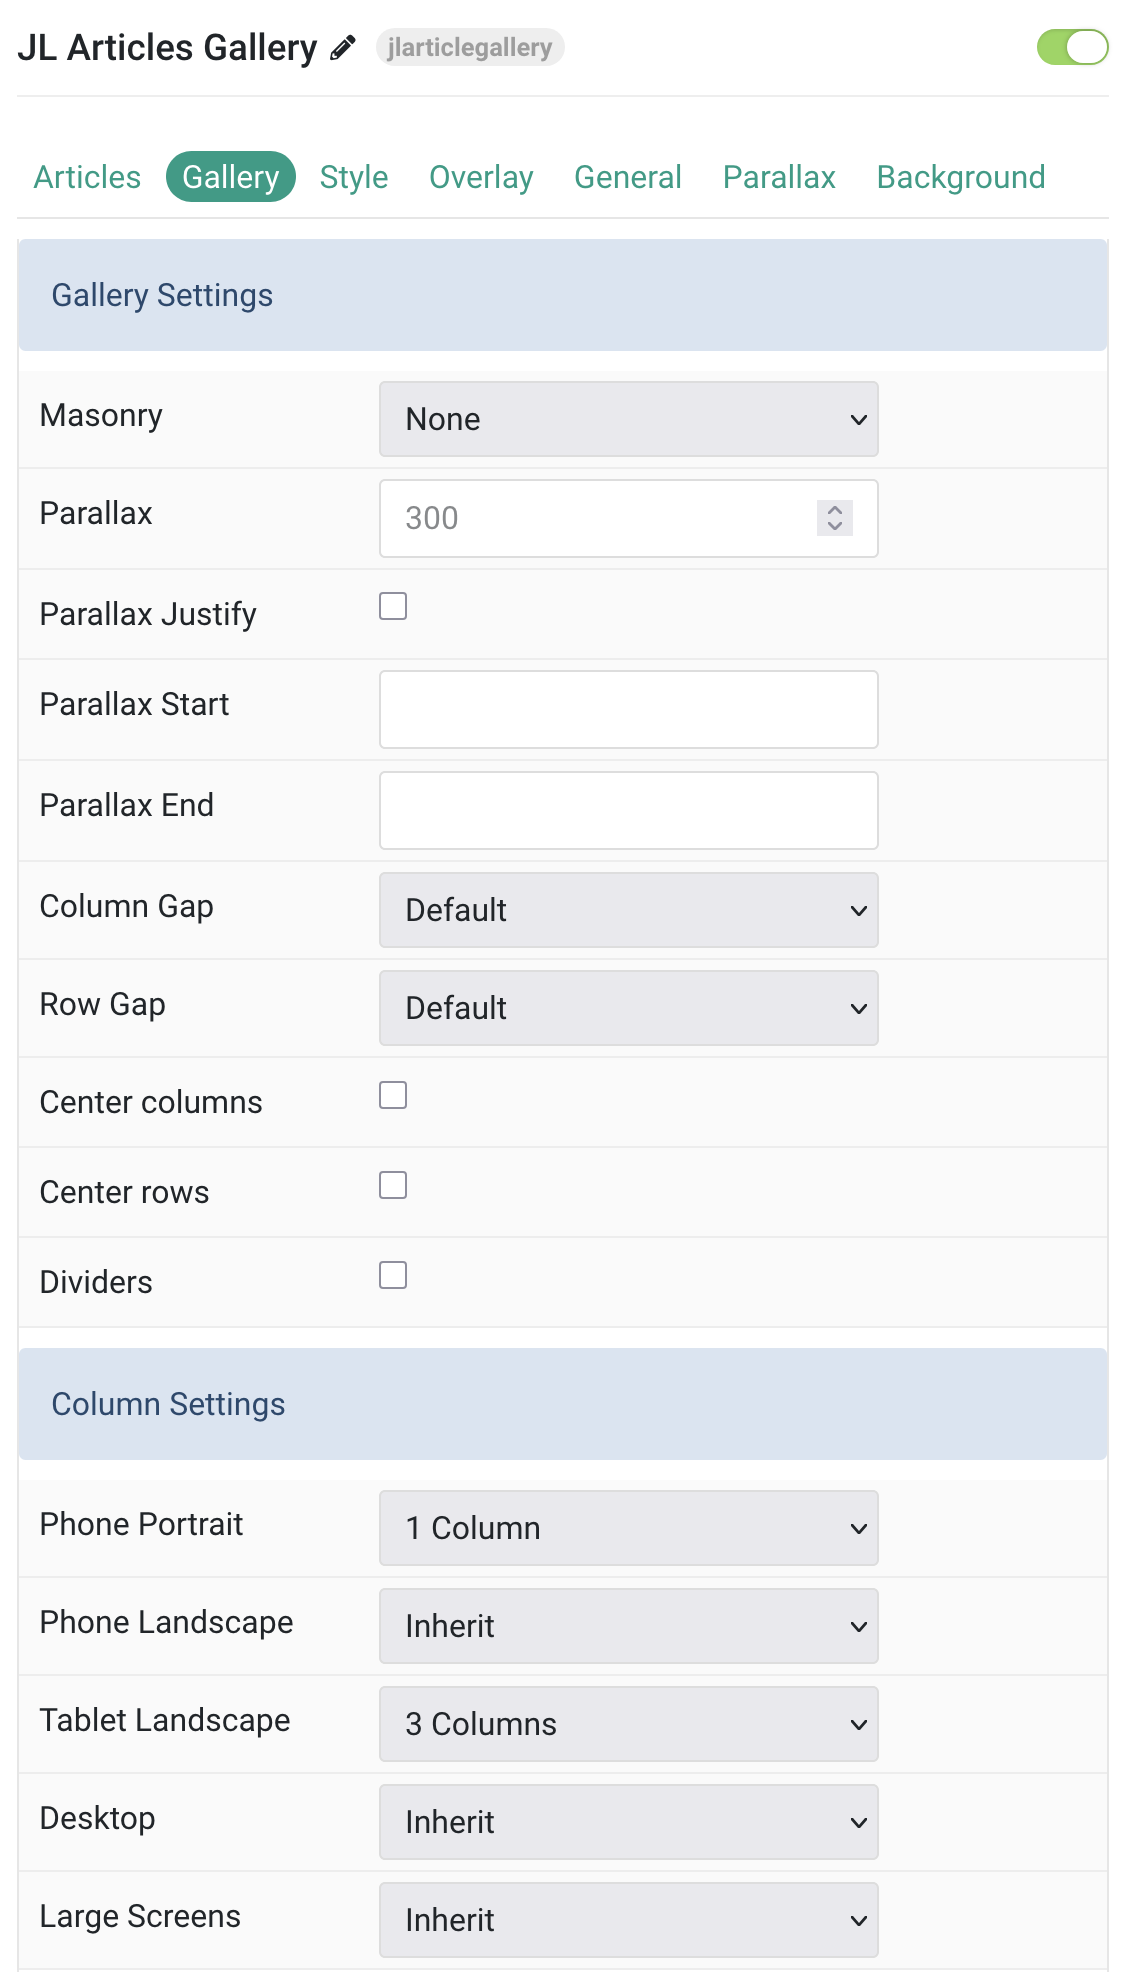Open the Masonry dropdown
The image size is (1128, 1972).
click(629, 419)
